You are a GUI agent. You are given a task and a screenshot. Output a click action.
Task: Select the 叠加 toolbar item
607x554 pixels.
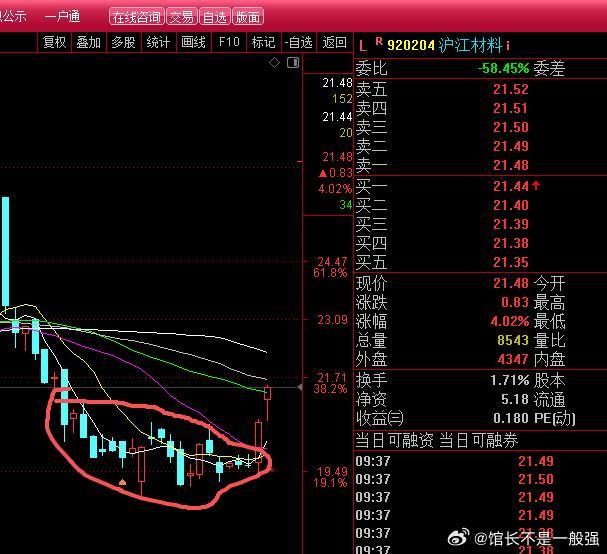(88, 42)
